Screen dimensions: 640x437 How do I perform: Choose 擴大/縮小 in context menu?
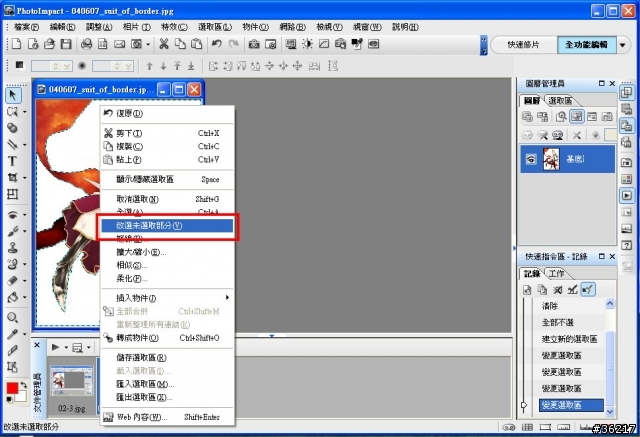(x=167, y=252)
